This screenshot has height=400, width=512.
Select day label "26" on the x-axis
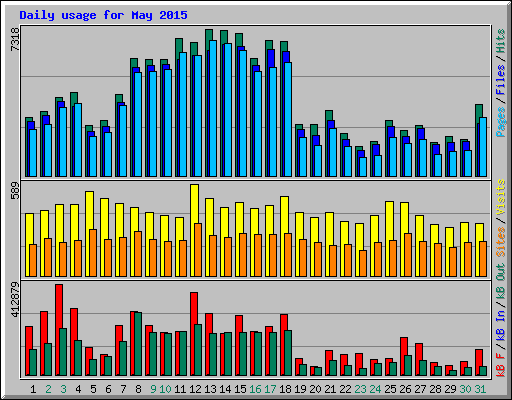pyautogui.click(x=405, y=389)
